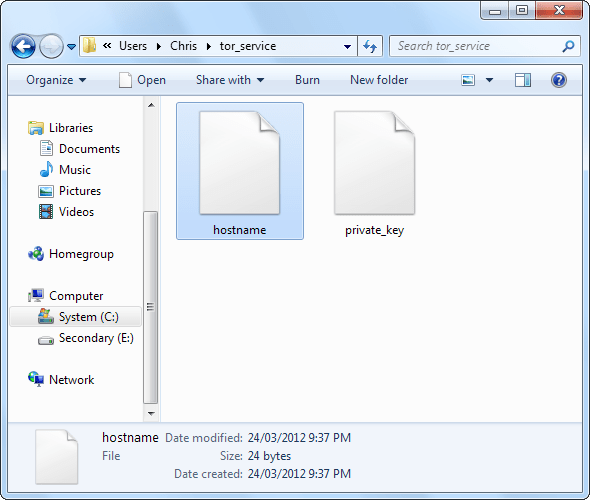Expand the Organize dropdown menu
The image size is (590, 500).
56,80
